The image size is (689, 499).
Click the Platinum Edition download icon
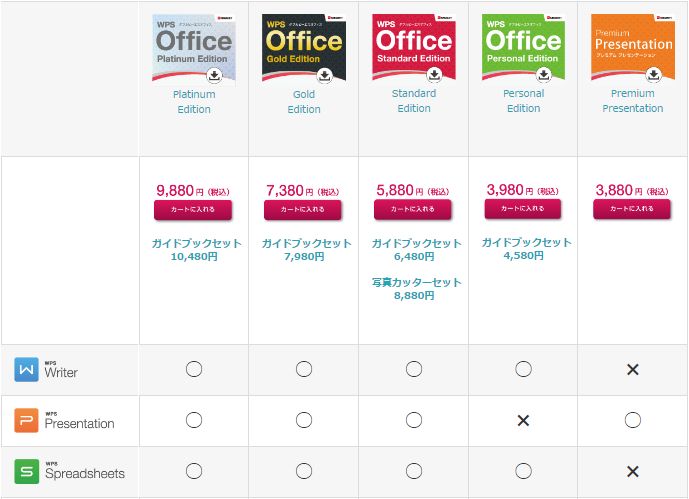pyautogui.click(x=214, y=76)
